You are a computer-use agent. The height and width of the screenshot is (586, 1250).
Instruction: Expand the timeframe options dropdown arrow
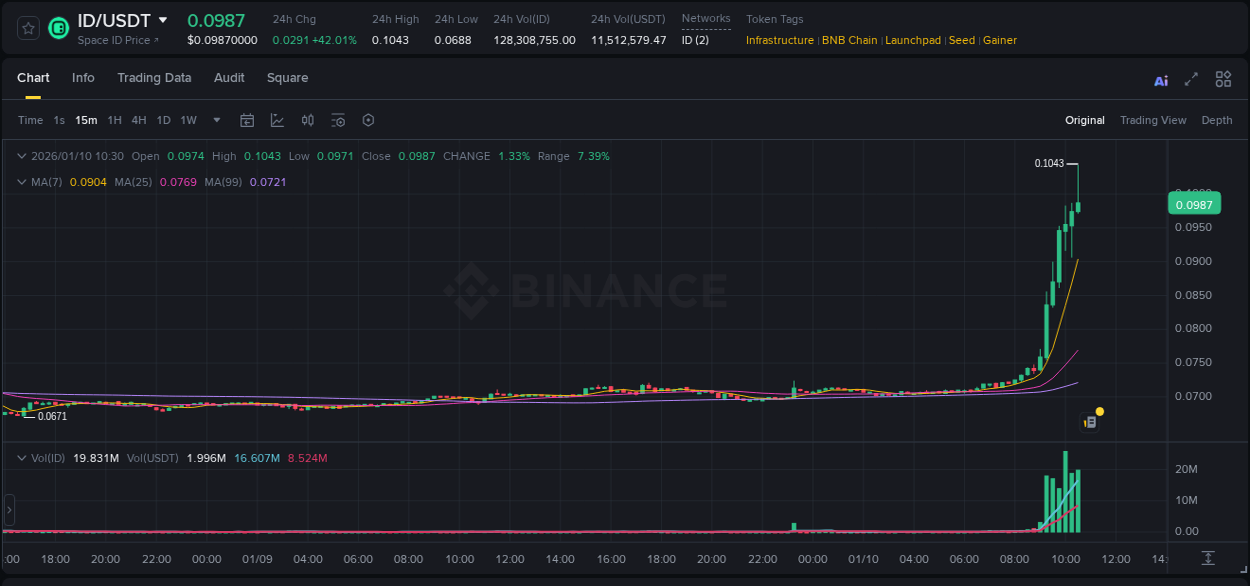(215, 120)
